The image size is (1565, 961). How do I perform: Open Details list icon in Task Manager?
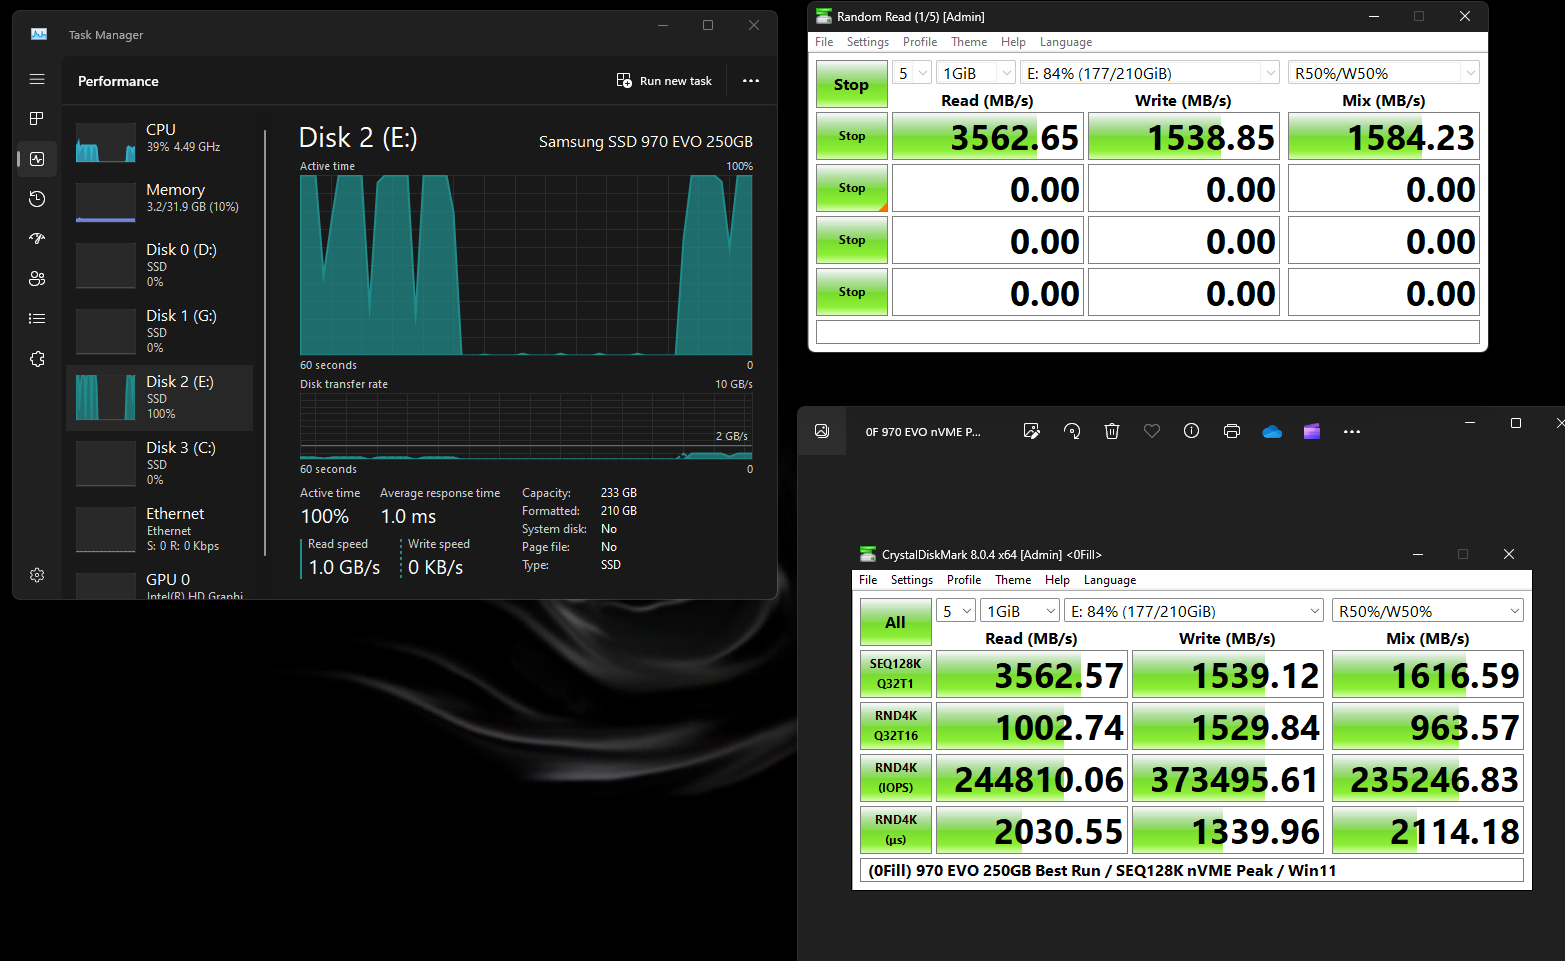tap(37, 319)
